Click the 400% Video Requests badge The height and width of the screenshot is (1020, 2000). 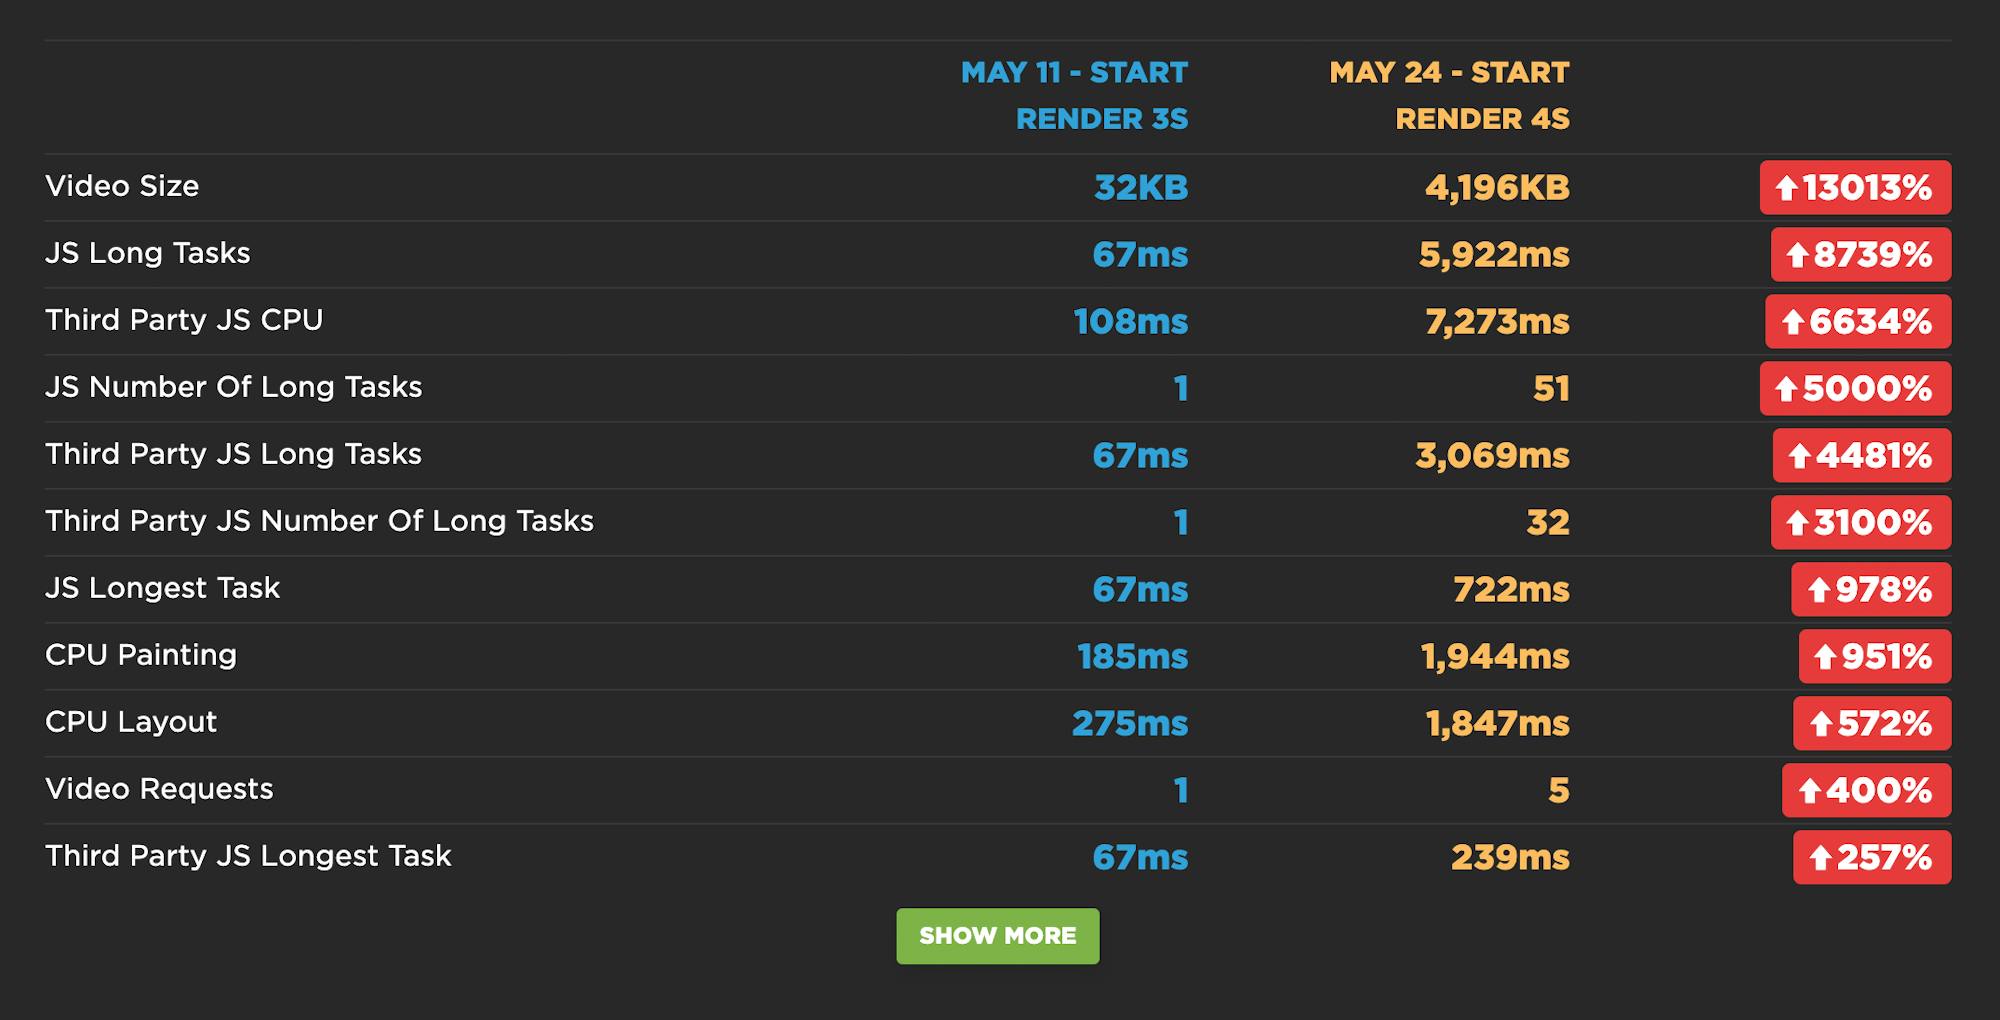1866,791
